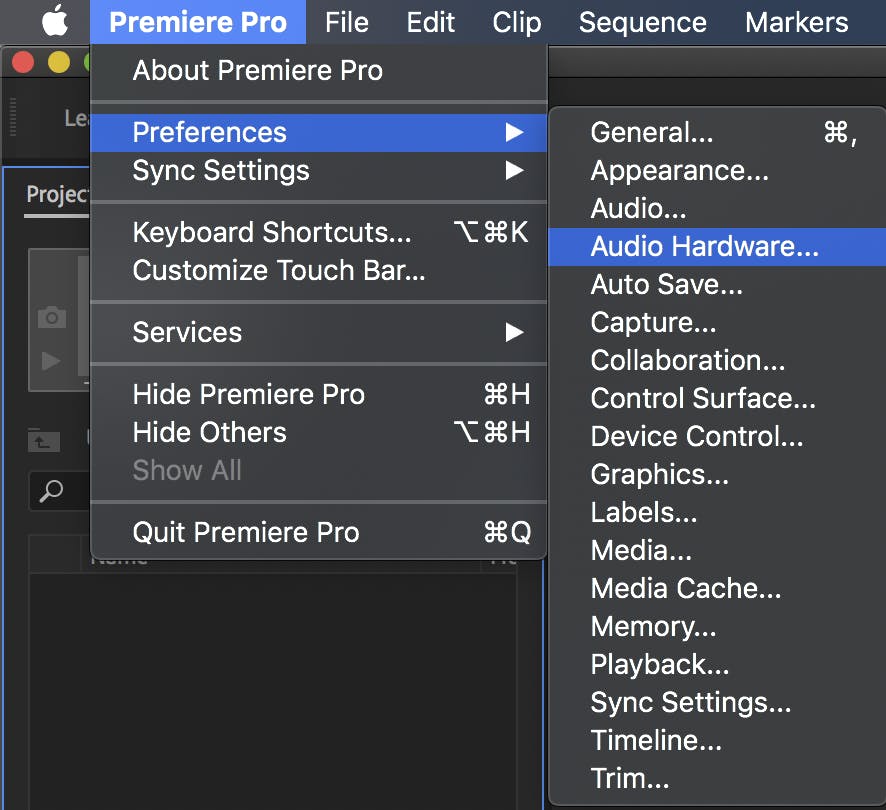Click the navigate-up folder icon
The image size is (886, 810).
pyautogui.click(x=44, y=440)
